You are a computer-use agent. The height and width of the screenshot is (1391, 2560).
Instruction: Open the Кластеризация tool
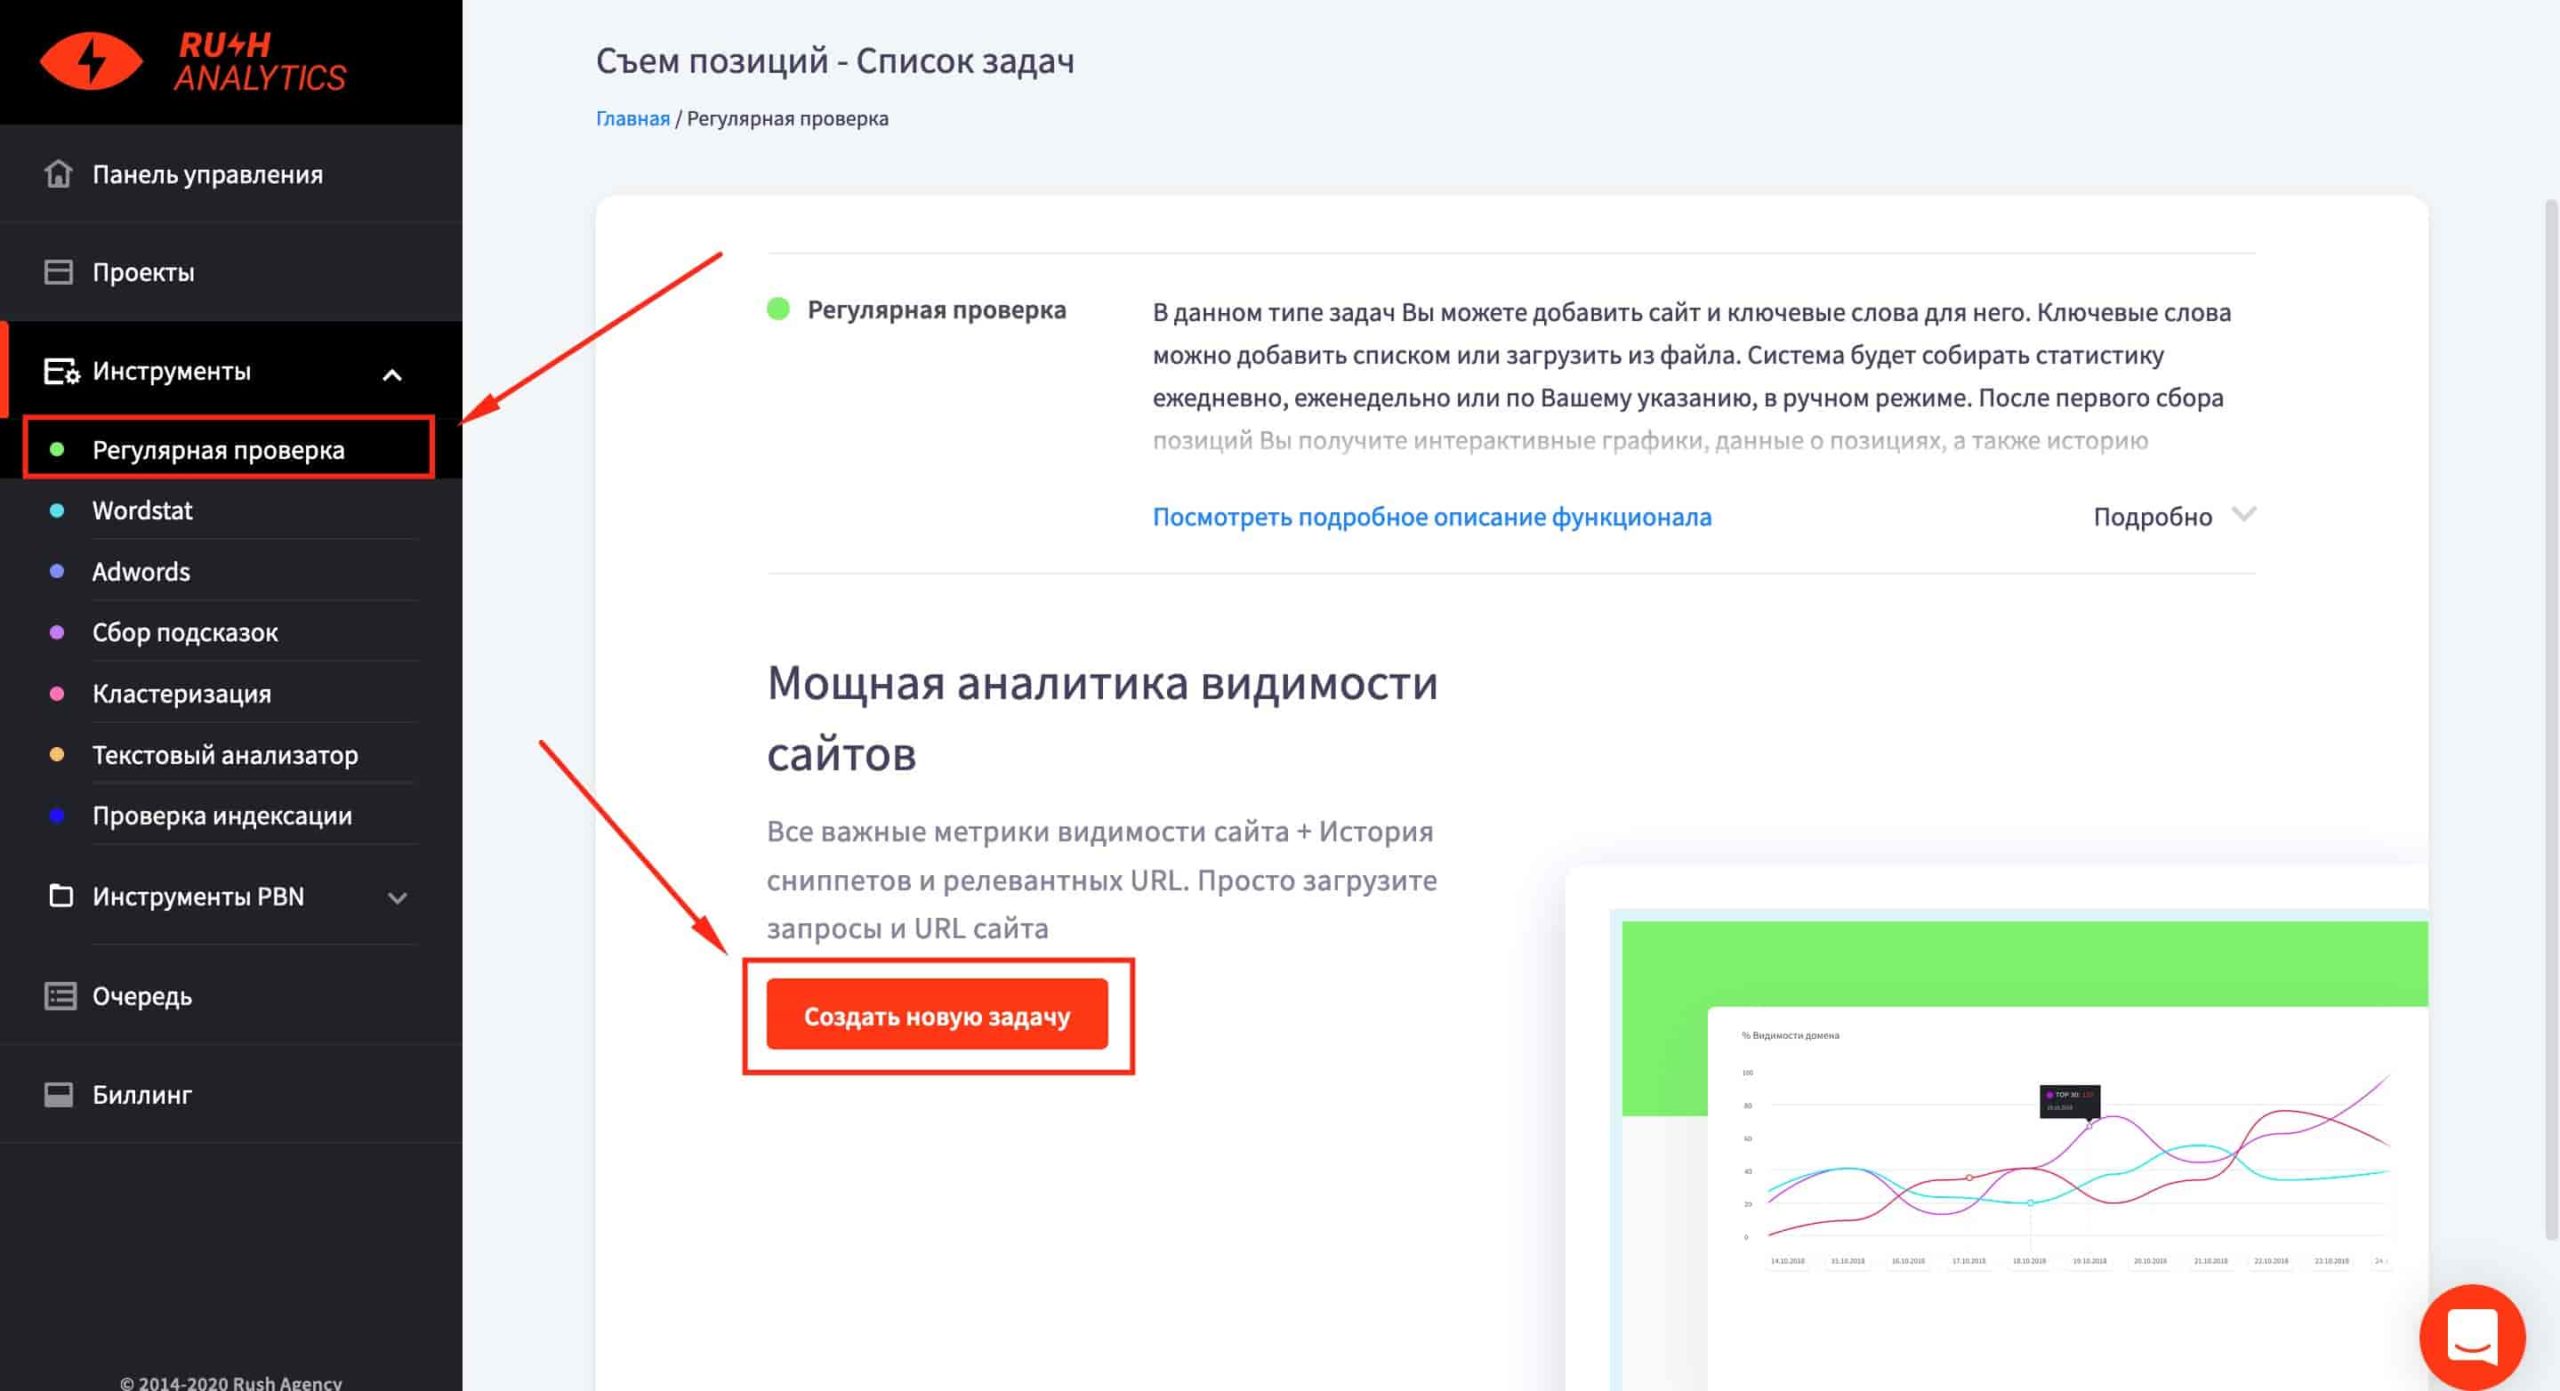[x=181, y=693]
